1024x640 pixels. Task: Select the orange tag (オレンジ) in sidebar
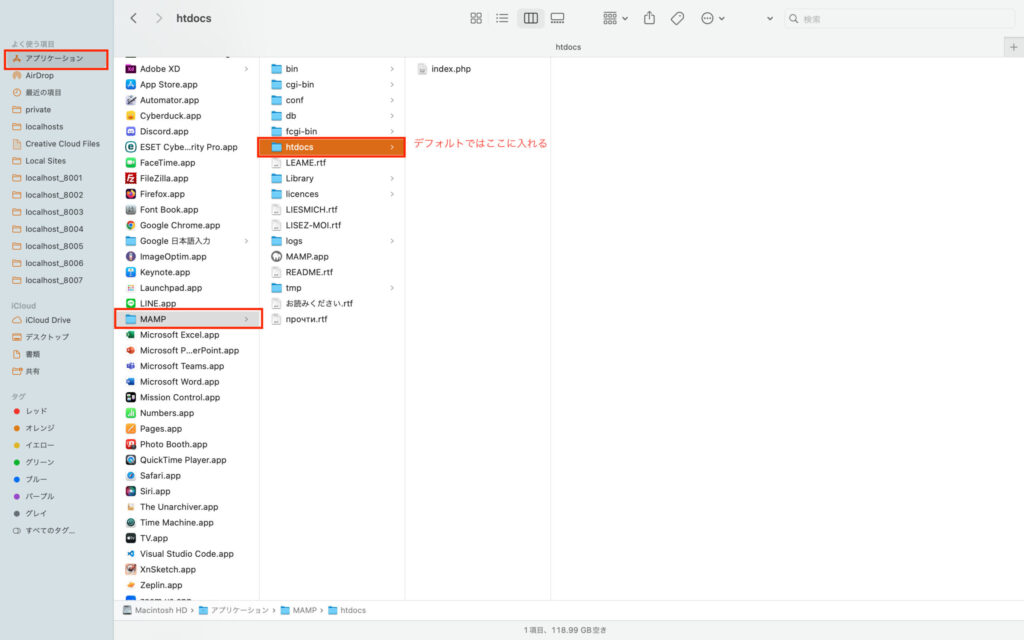click(x=39, y=428)
